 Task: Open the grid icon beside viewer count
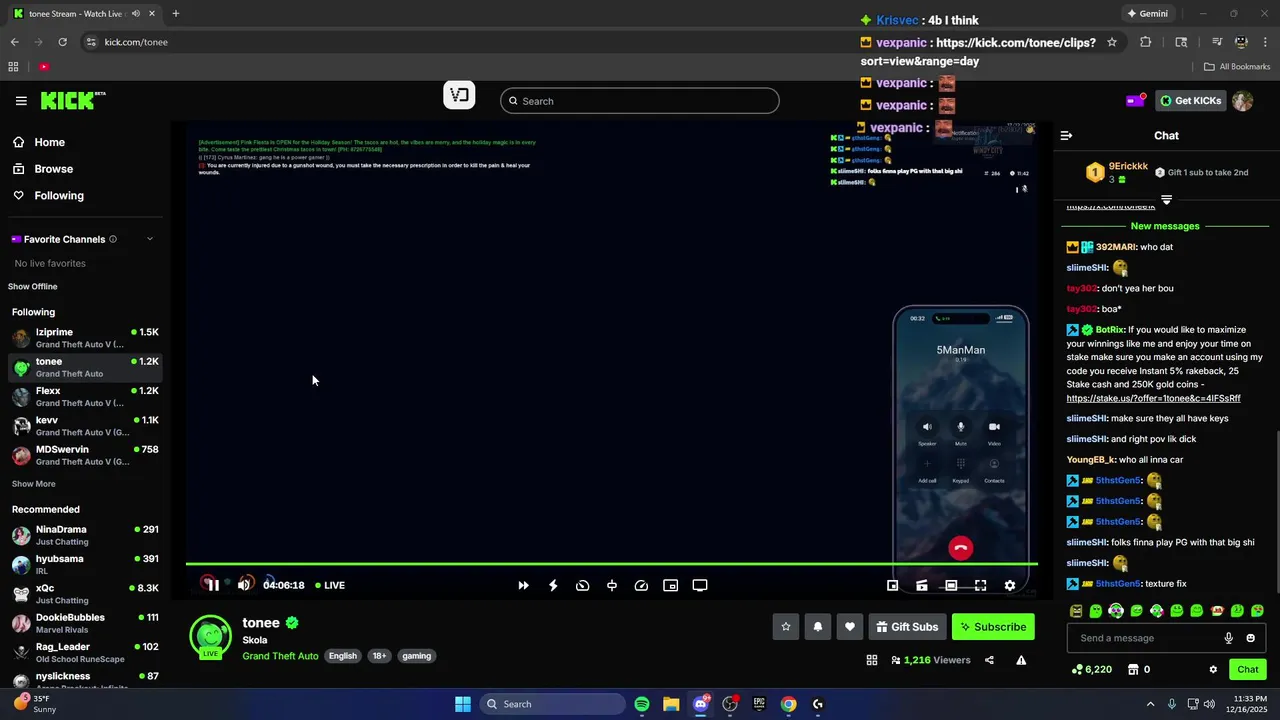point(872,660)
